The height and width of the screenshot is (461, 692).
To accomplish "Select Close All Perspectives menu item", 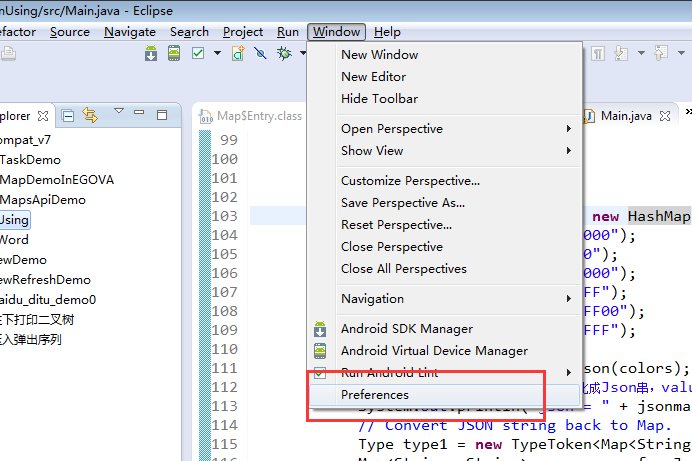I will point(444,269).
